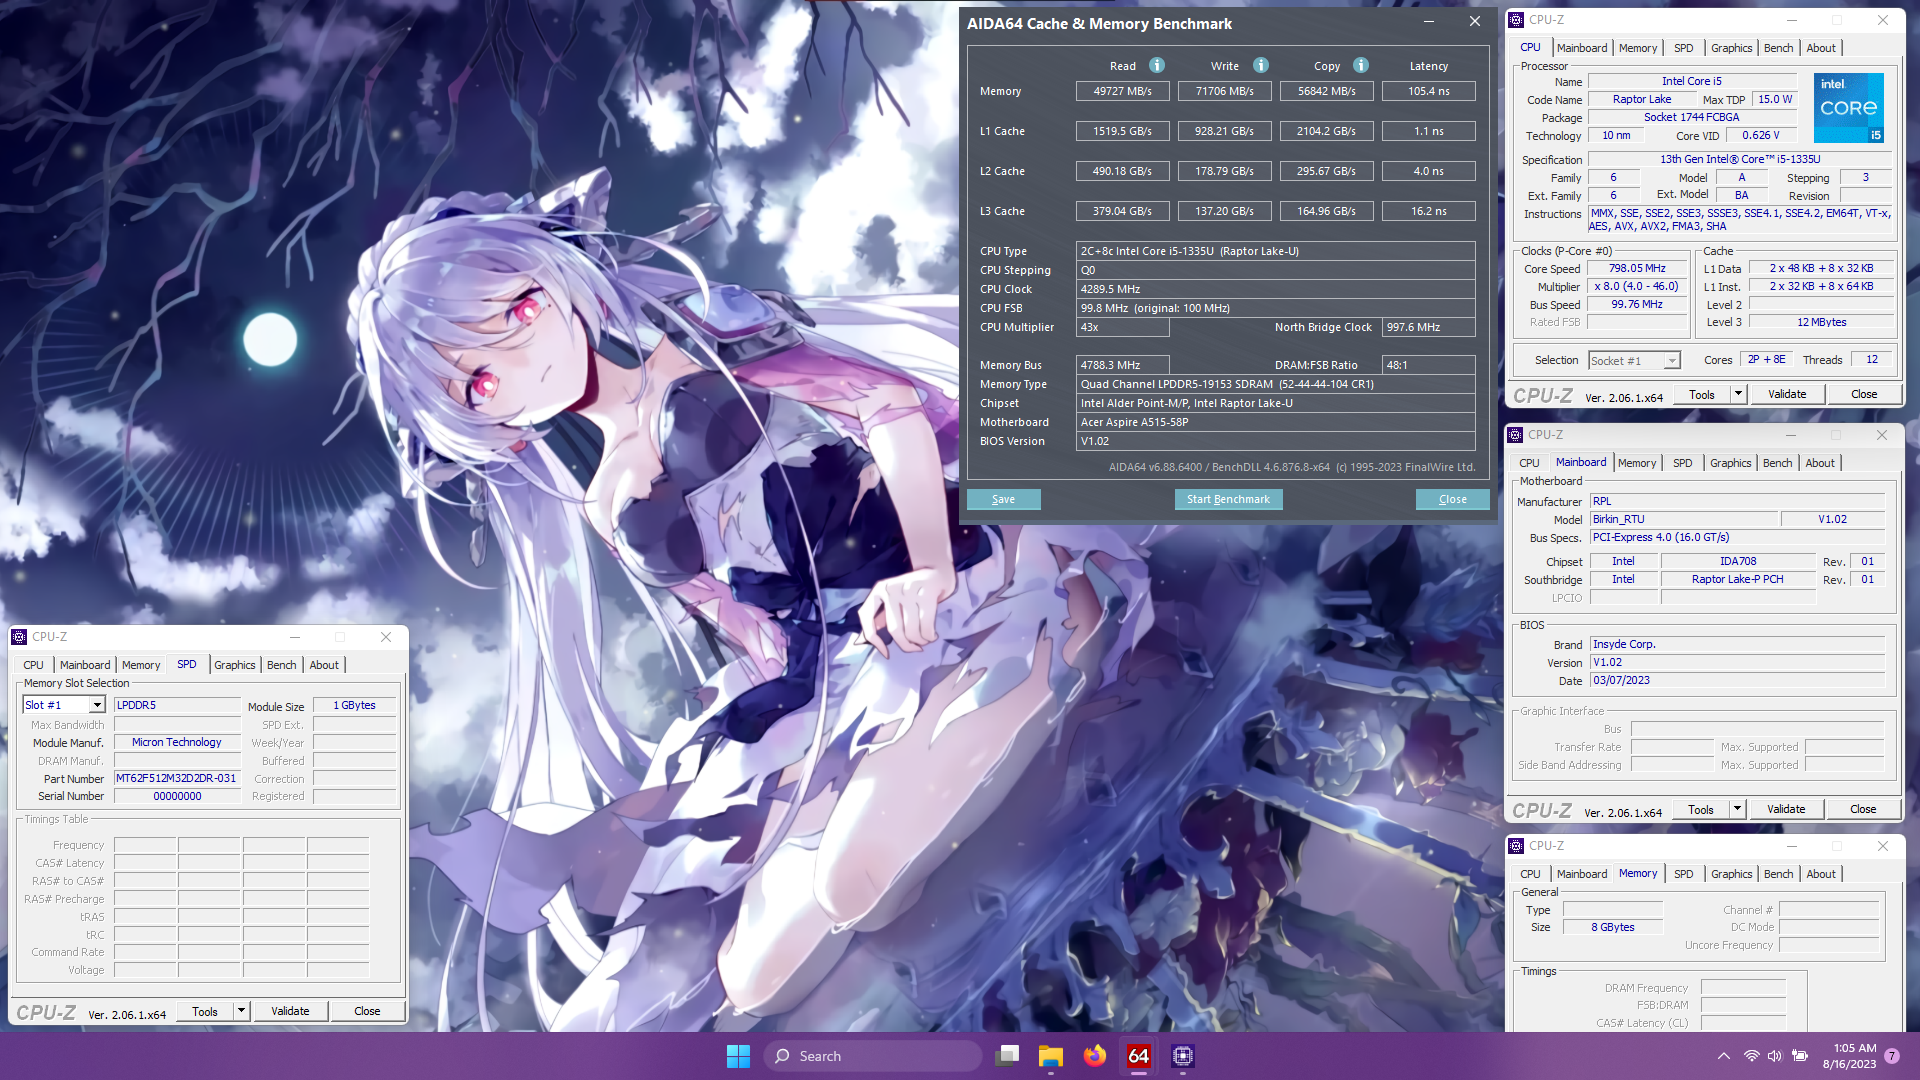1920x1080 pixels.
Task: Open About tab in SPD CPU-Z window
Action: (324, 665)
